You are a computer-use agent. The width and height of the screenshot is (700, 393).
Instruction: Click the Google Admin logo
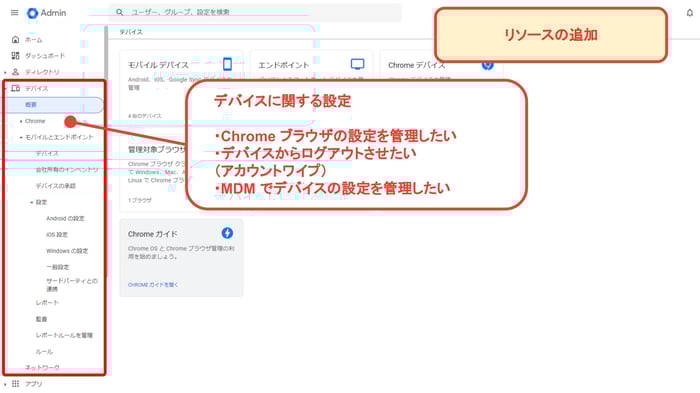46,13
